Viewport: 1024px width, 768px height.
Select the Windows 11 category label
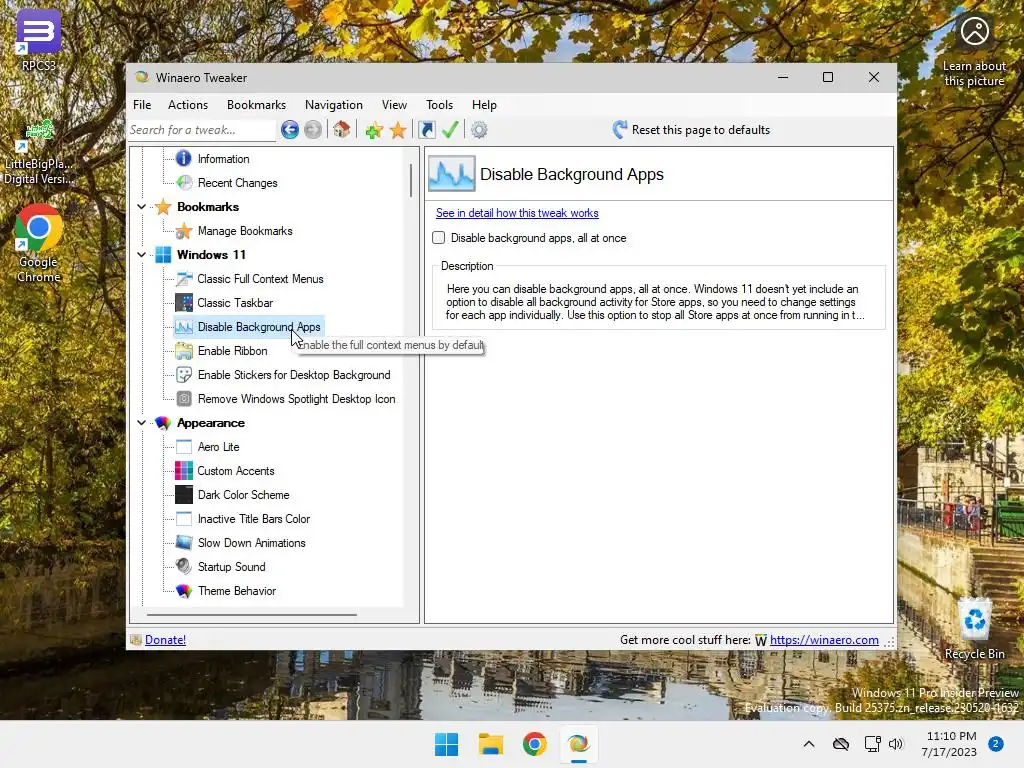pyautogui.click(x=211, y=255)
